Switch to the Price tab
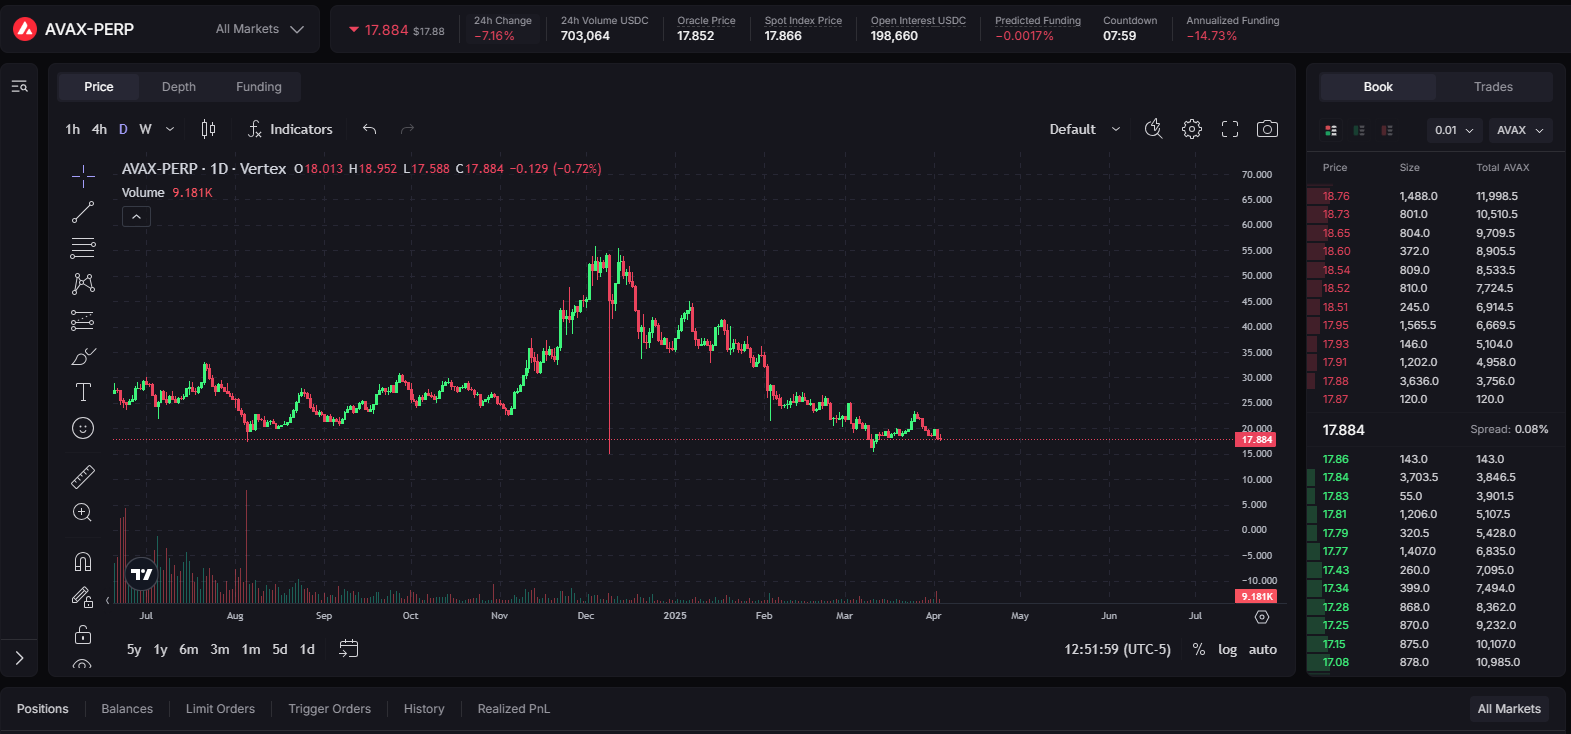This screenshot has width=1571, height=734. pyautogui.click(x=99, y=87)
